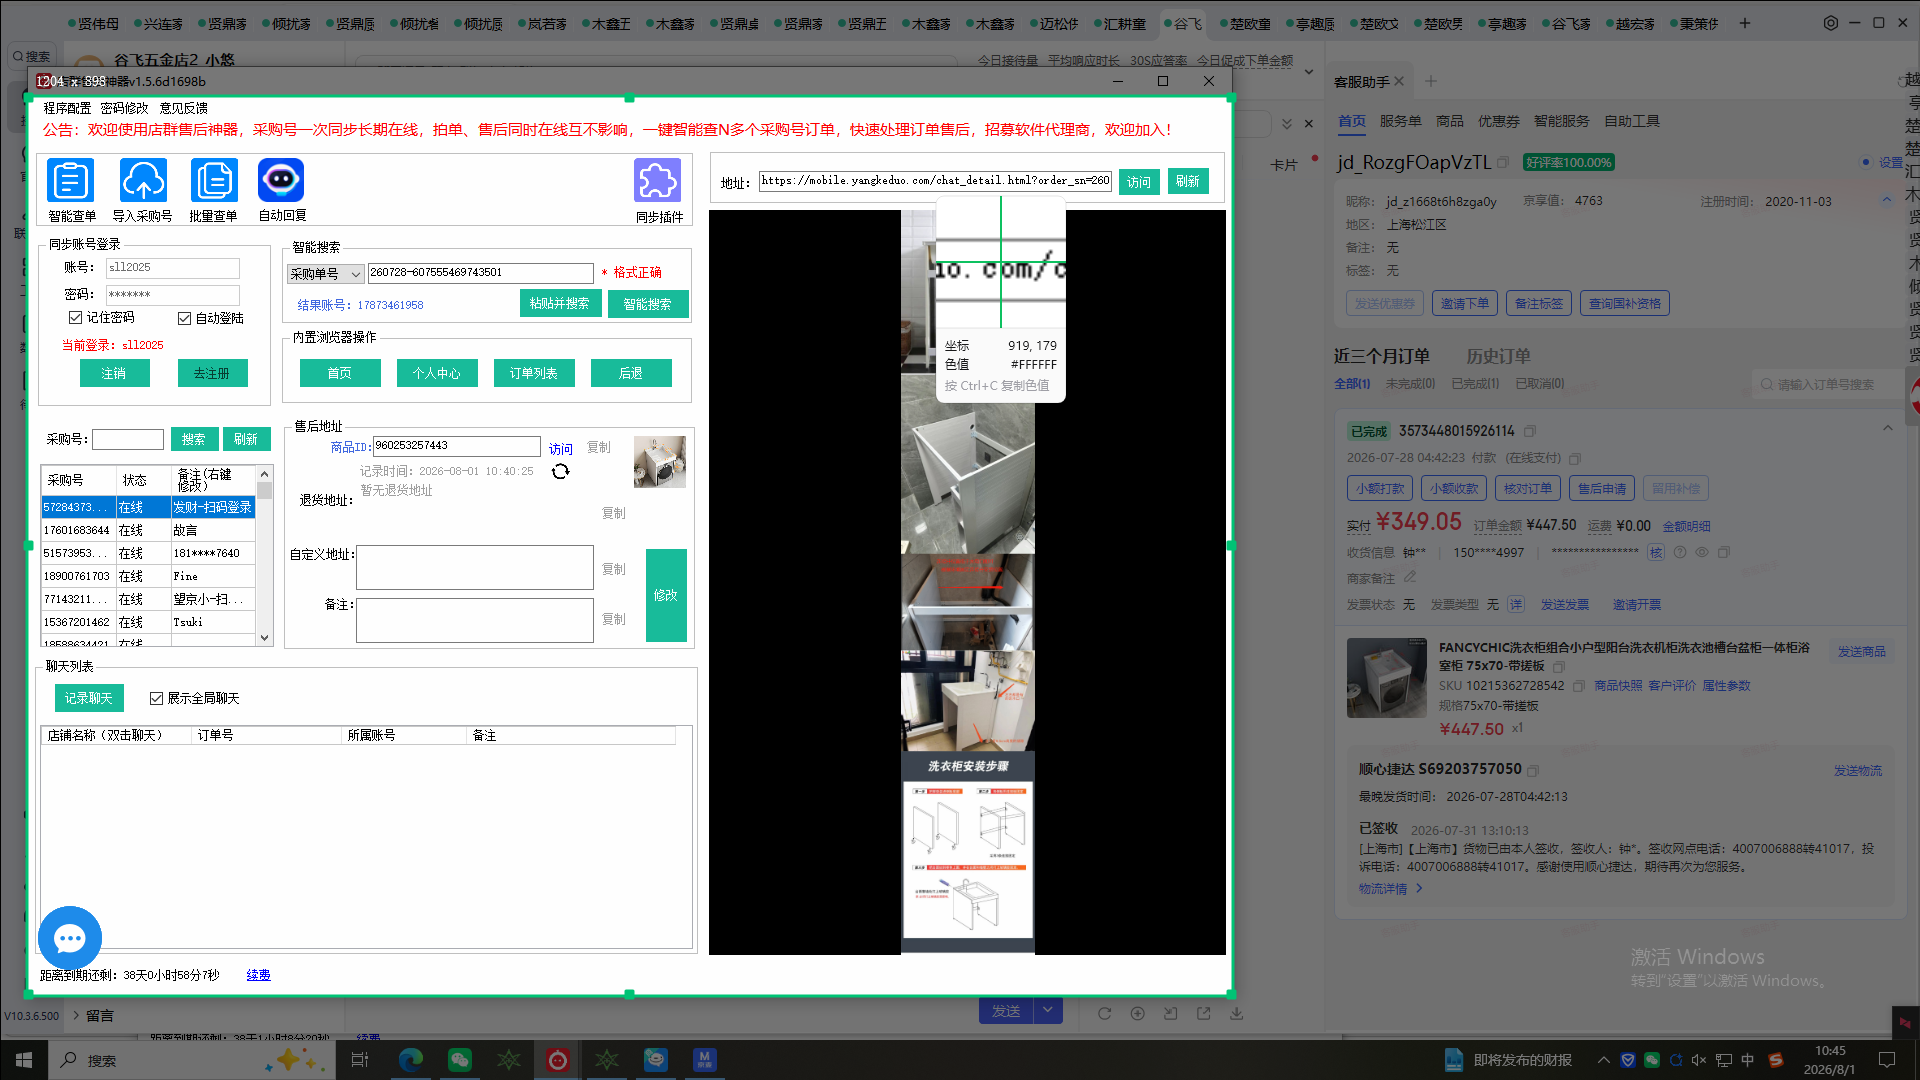Click the 粘贴并搜索 button
This screenshot has height=1080, width=1920.
click(560, 304)
